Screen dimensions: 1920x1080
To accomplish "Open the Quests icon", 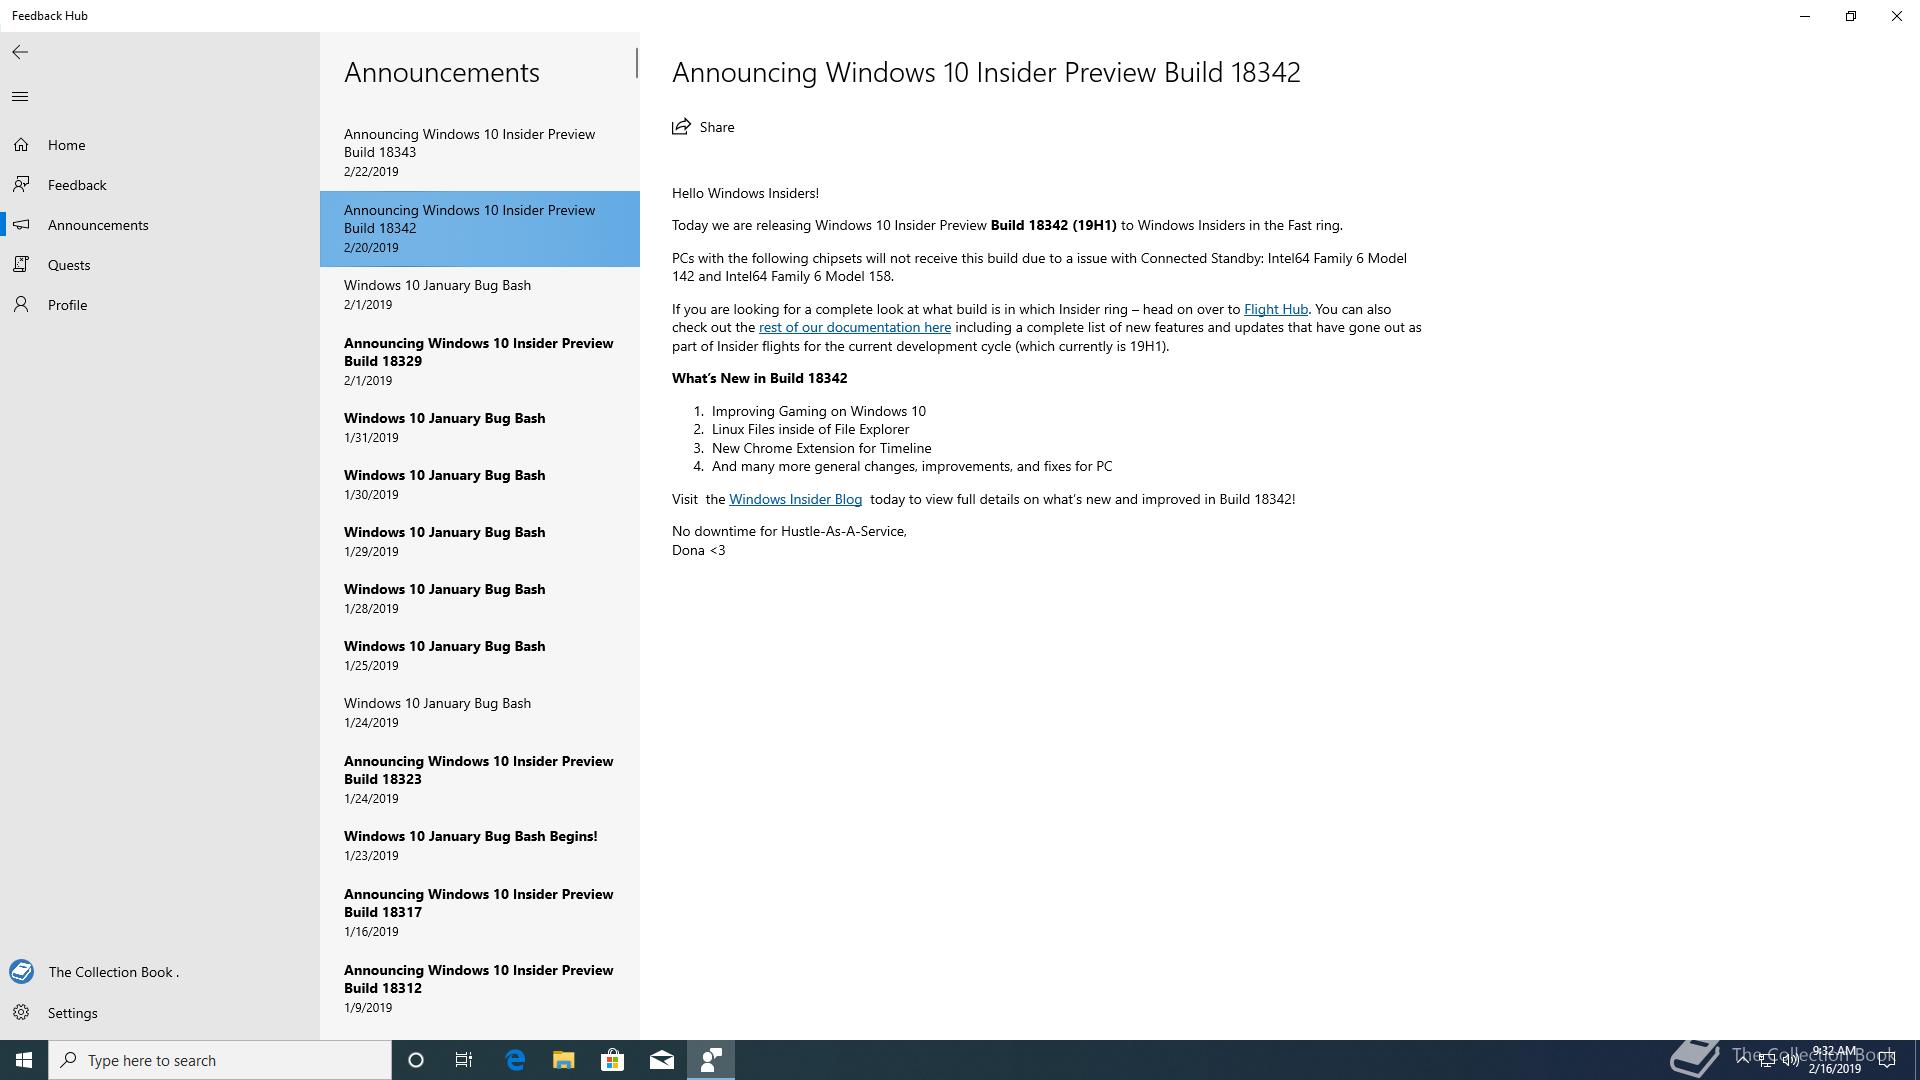I will tap(21, 265).
